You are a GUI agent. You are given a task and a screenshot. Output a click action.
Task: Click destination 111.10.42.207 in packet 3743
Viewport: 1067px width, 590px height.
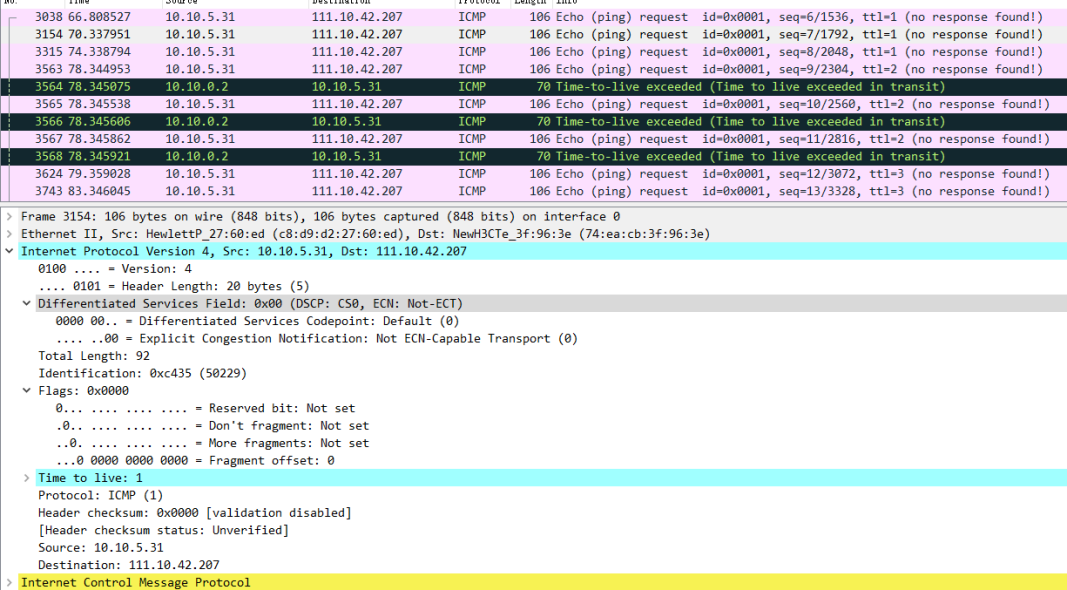point(357,191)
